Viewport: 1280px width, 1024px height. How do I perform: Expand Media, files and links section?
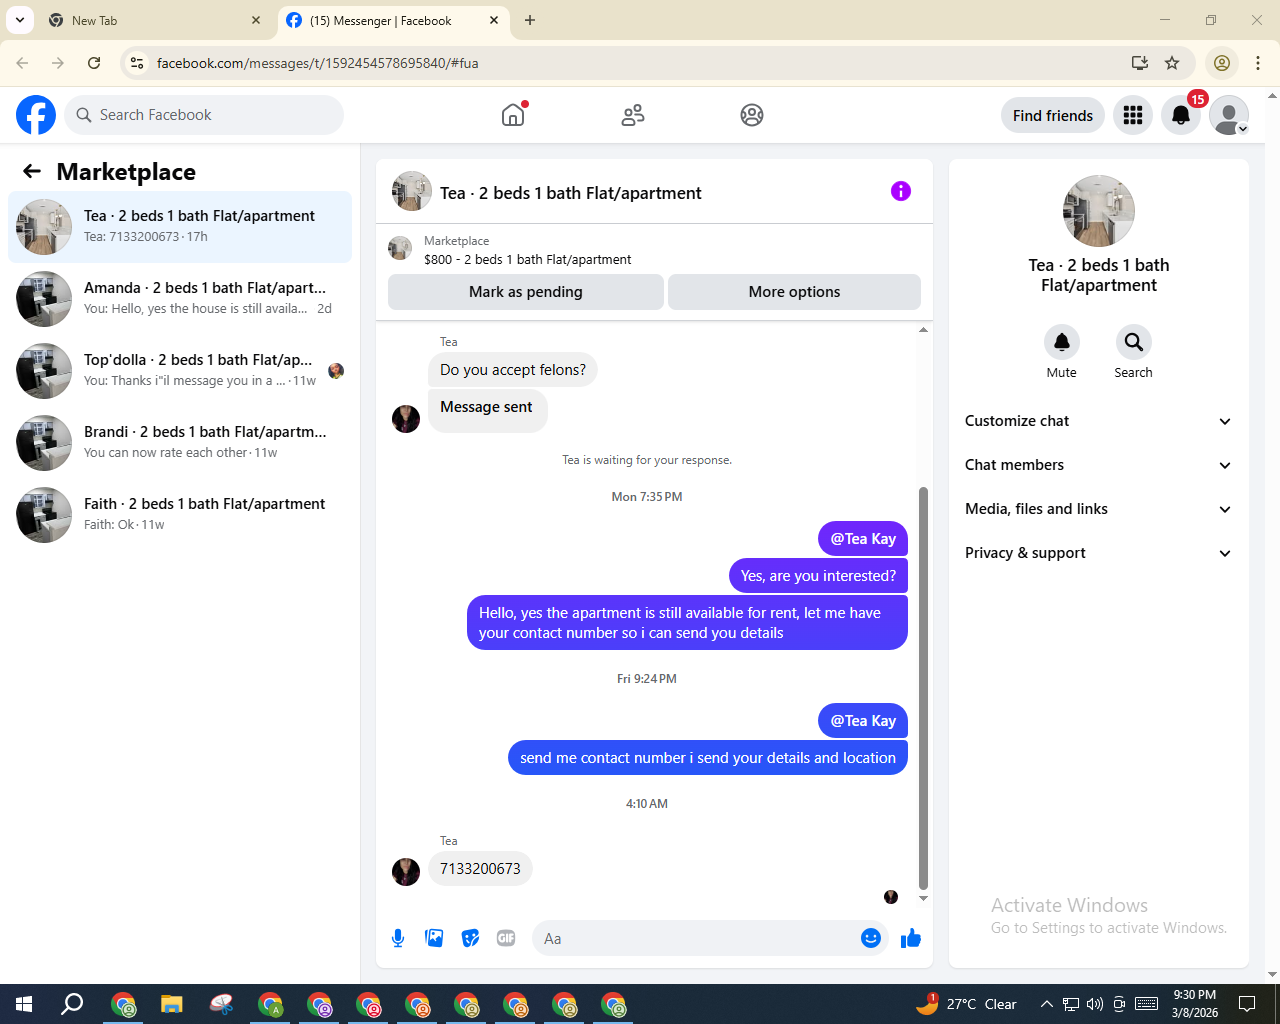(1099, 509)
